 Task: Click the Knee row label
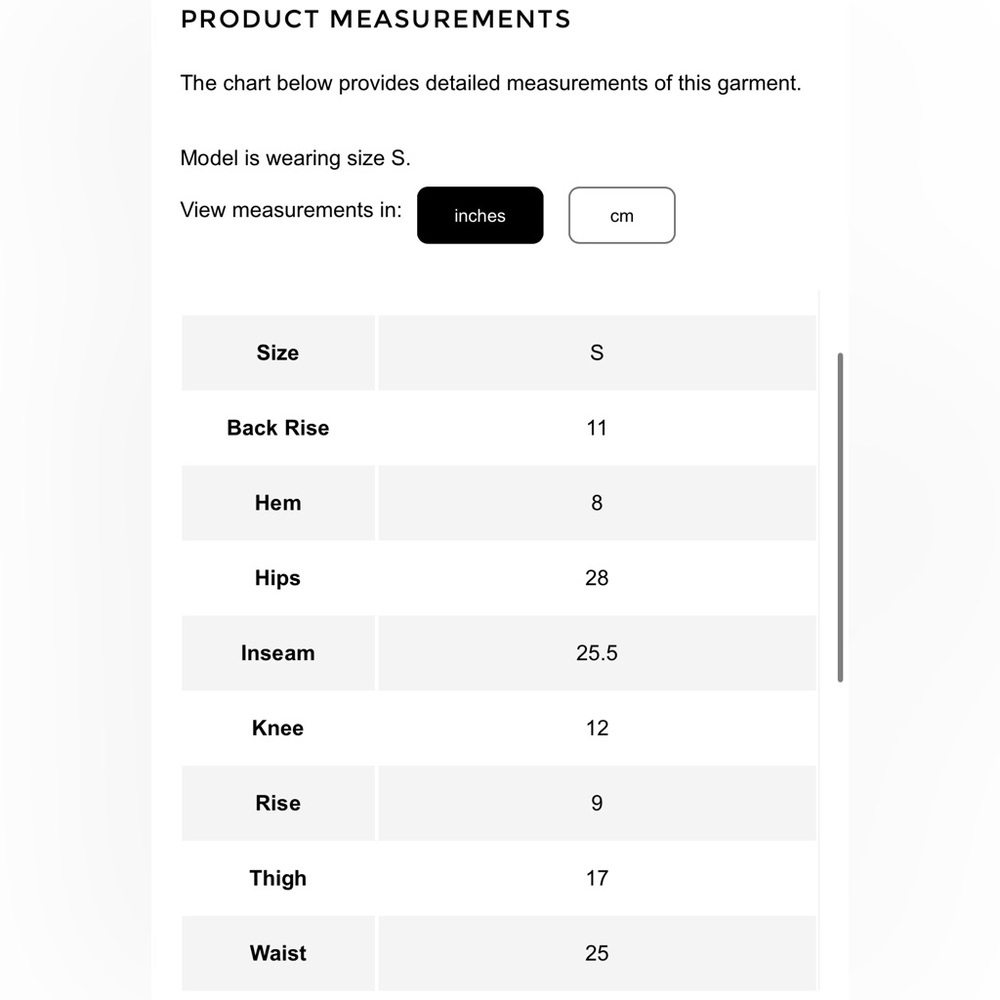278,728
